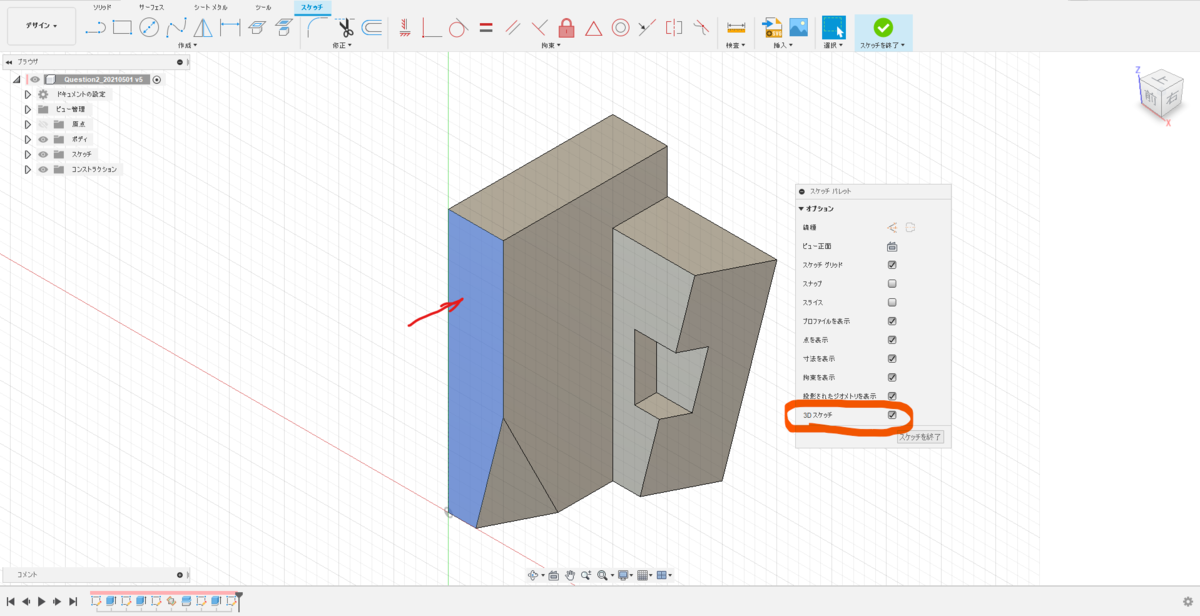The width and height of the screenshot is (1200, 616).
Task: Apply the Curvature constraint
Action: pyautogui.click(x=700, y=28)
